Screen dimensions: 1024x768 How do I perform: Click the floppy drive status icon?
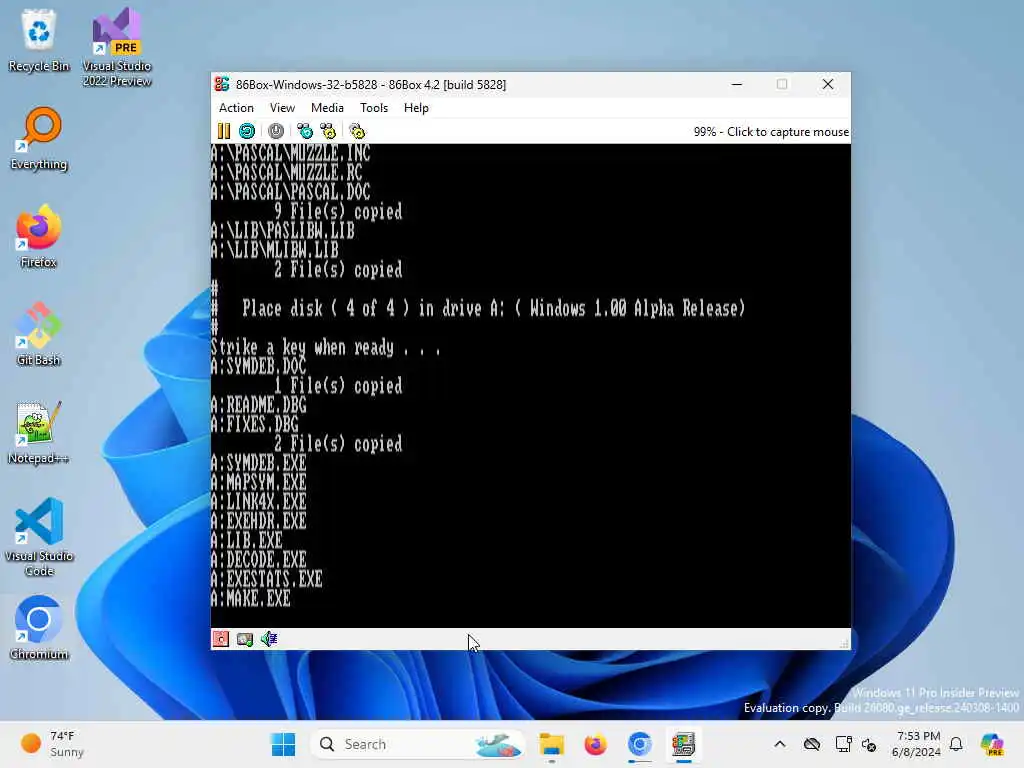tap(221, 639)
